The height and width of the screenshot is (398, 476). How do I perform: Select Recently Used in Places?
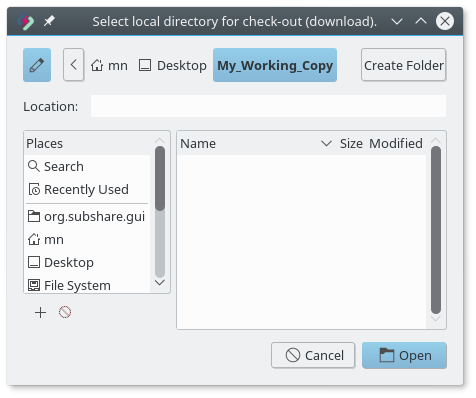(88, 189)
